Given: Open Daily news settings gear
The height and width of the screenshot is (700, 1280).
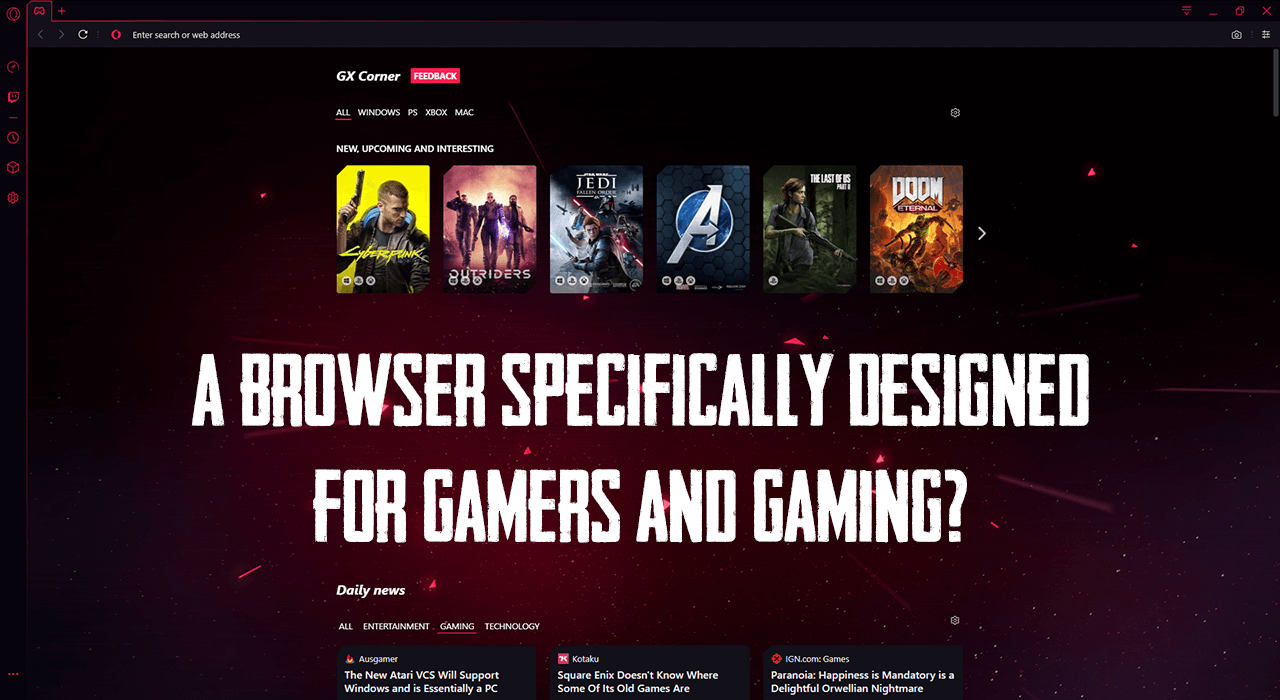Looking at the screenshot, I should (x=955, y=621).
